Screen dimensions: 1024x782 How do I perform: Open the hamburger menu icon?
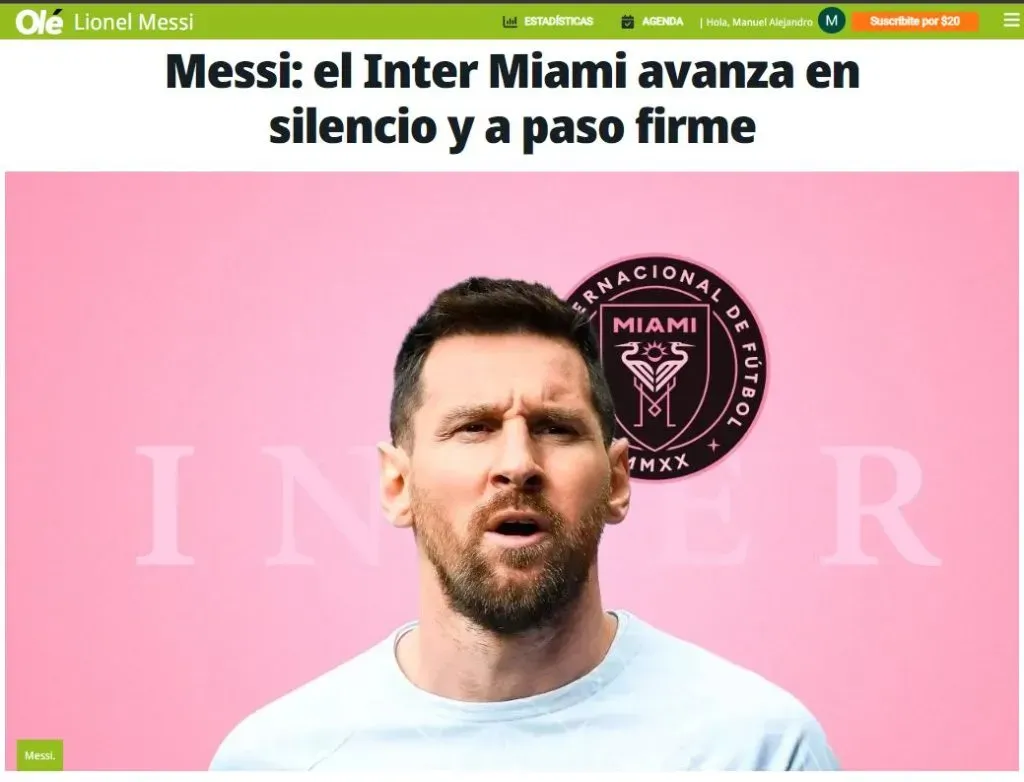pyautogui.click(x=1011, y=21)
